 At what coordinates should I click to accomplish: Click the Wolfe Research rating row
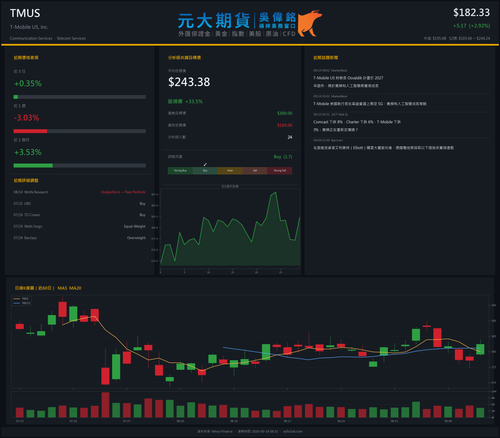80,192
